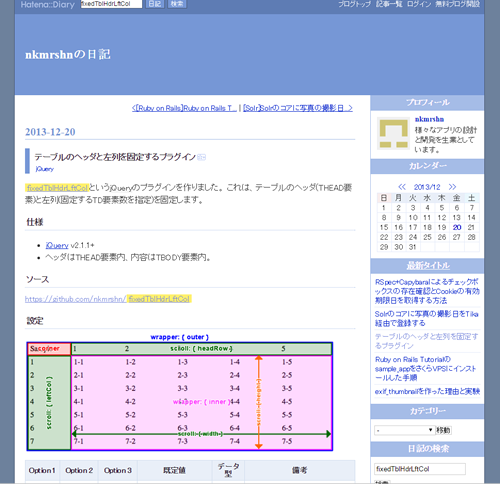Click the 備考 table header cell
The image size is (500, 484).
point(300,470)
